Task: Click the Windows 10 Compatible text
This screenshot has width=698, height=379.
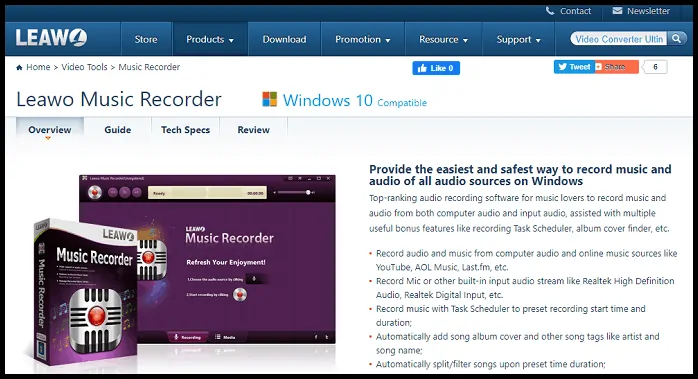Action: (355, 101)
